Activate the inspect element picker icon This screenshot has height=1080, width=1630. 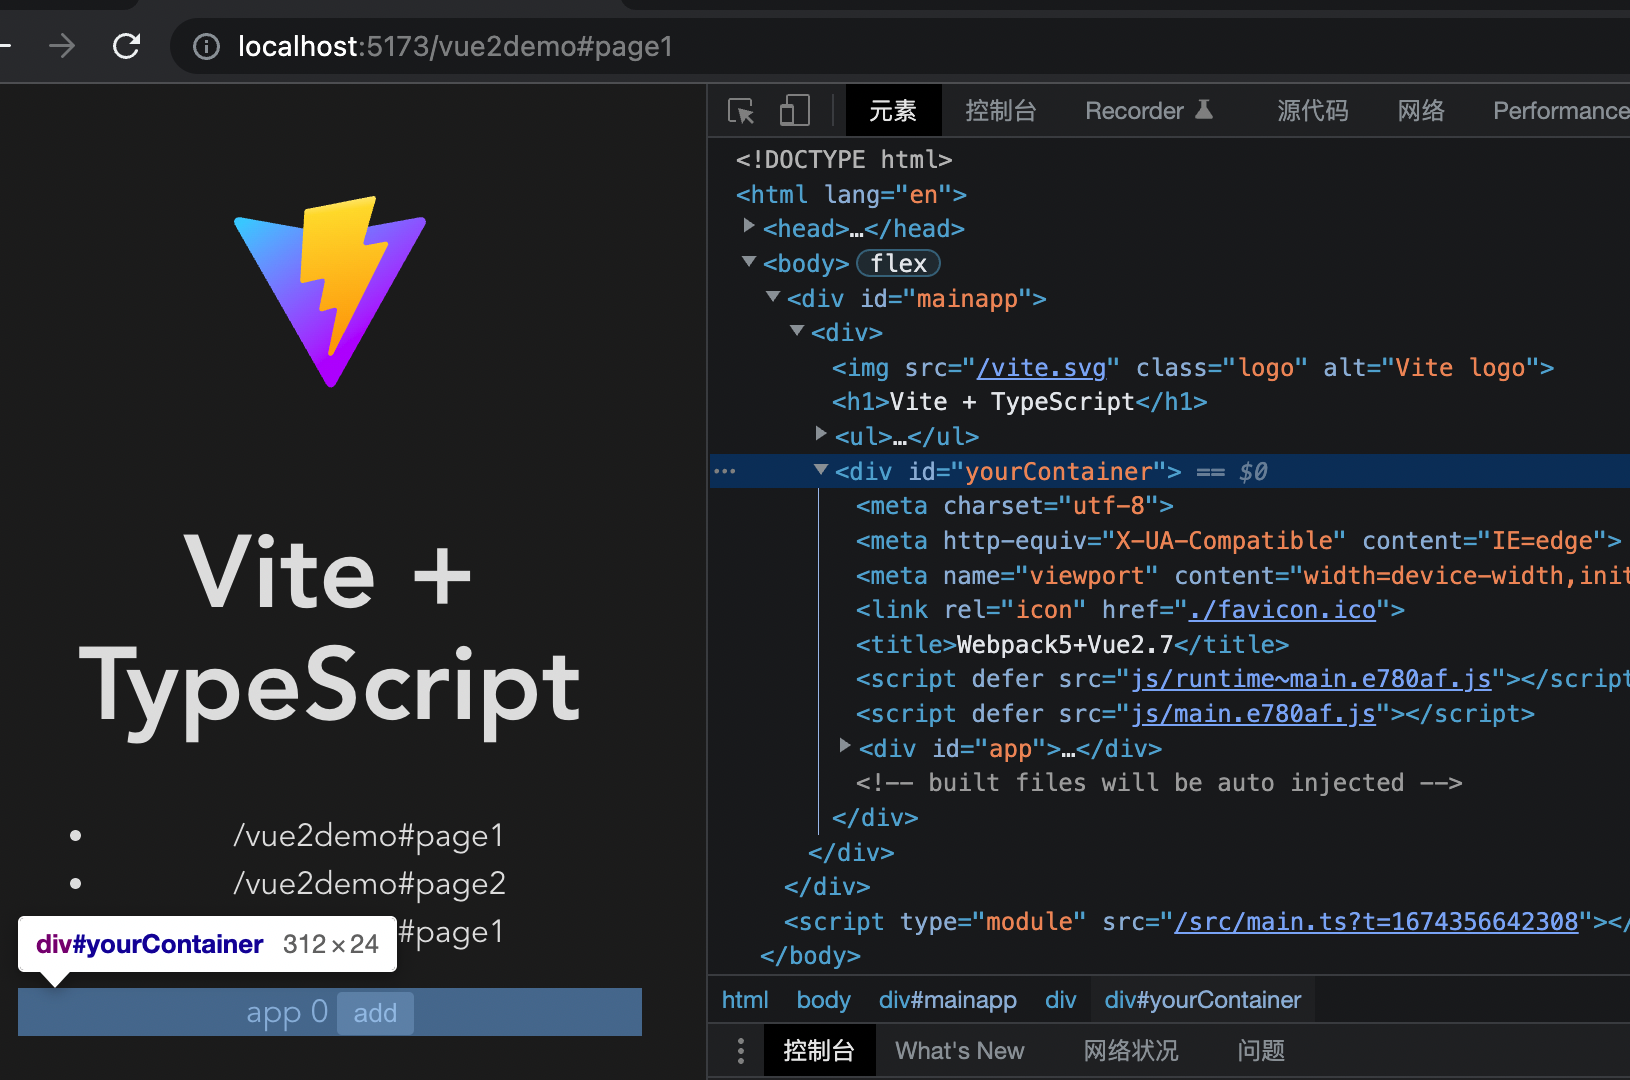(741, 111)
